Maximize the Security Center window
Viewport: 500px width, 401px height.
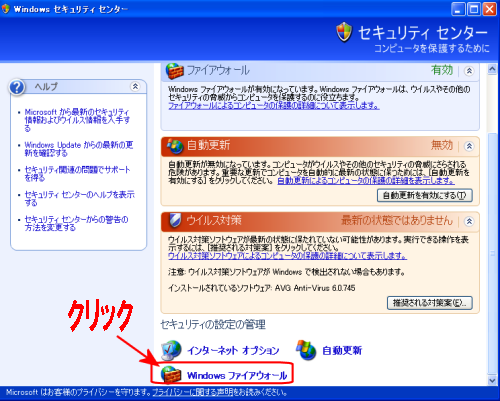474,9
